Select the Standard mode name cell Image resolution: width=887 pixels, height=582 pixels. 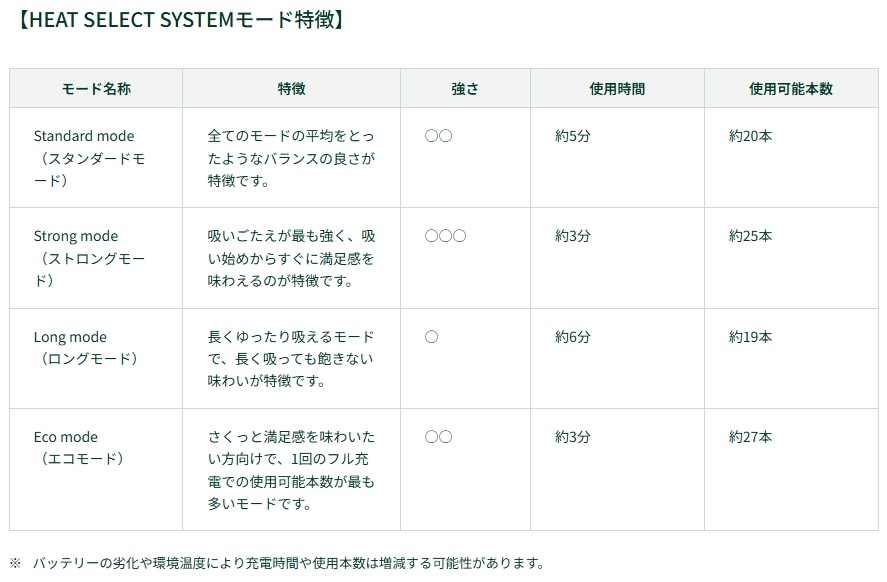pyautogui.click(x=96, y=158)
